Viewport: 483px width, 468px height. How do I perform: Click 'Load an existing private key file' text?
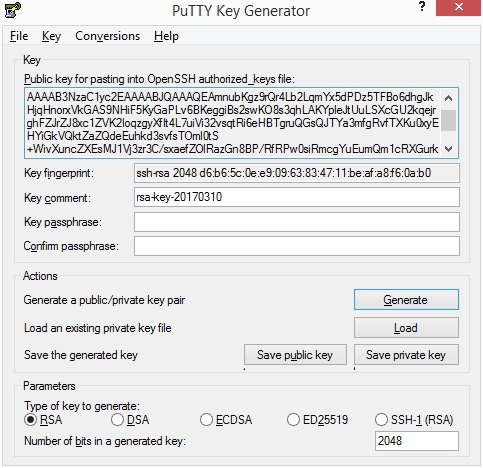98,328
